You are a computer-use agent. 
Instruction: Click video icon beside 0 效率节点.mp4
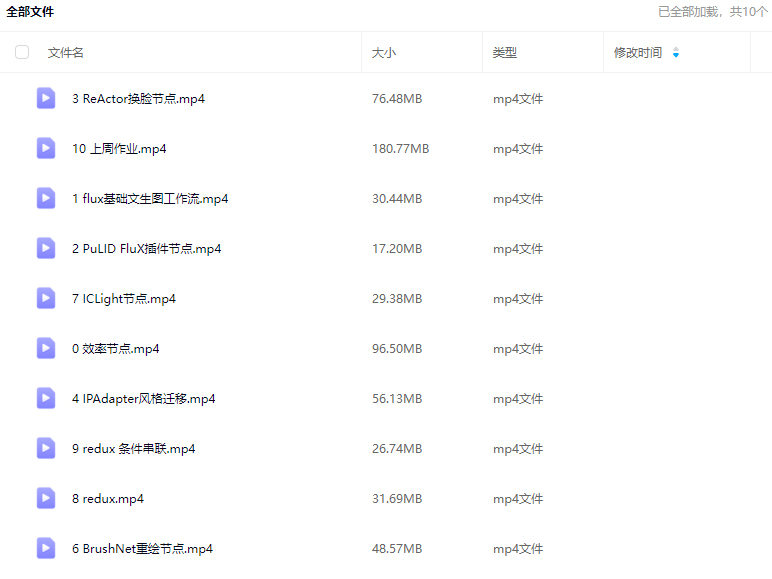46,348
